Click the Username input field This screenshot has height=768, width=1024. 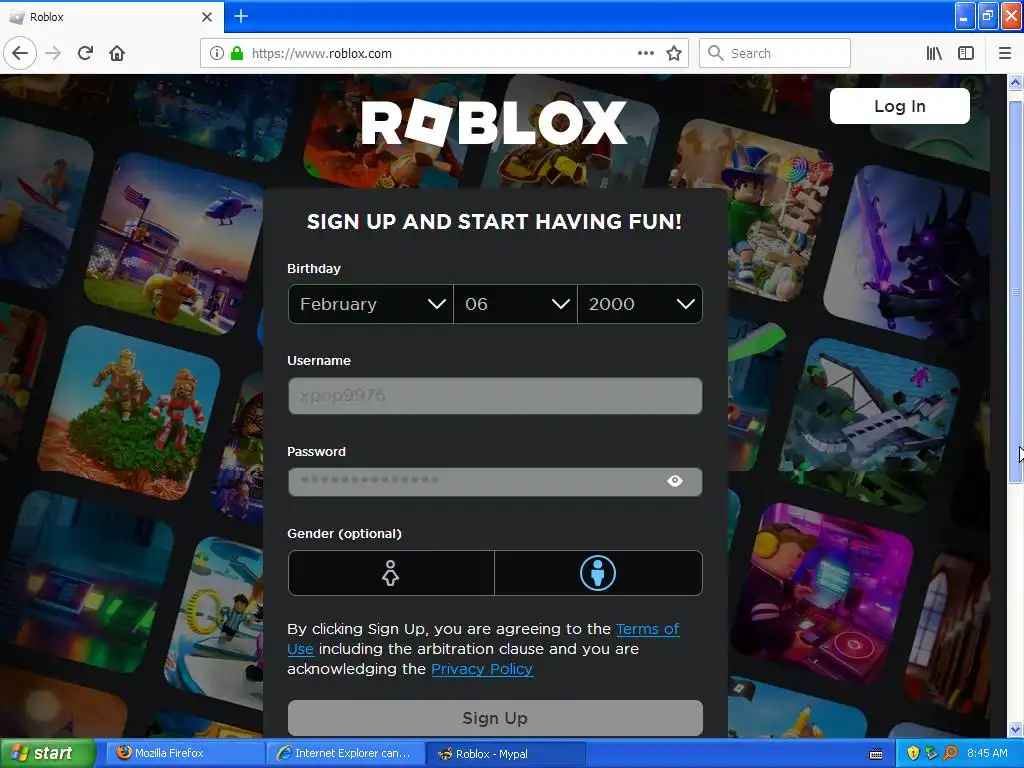click(x=495, y=396)
